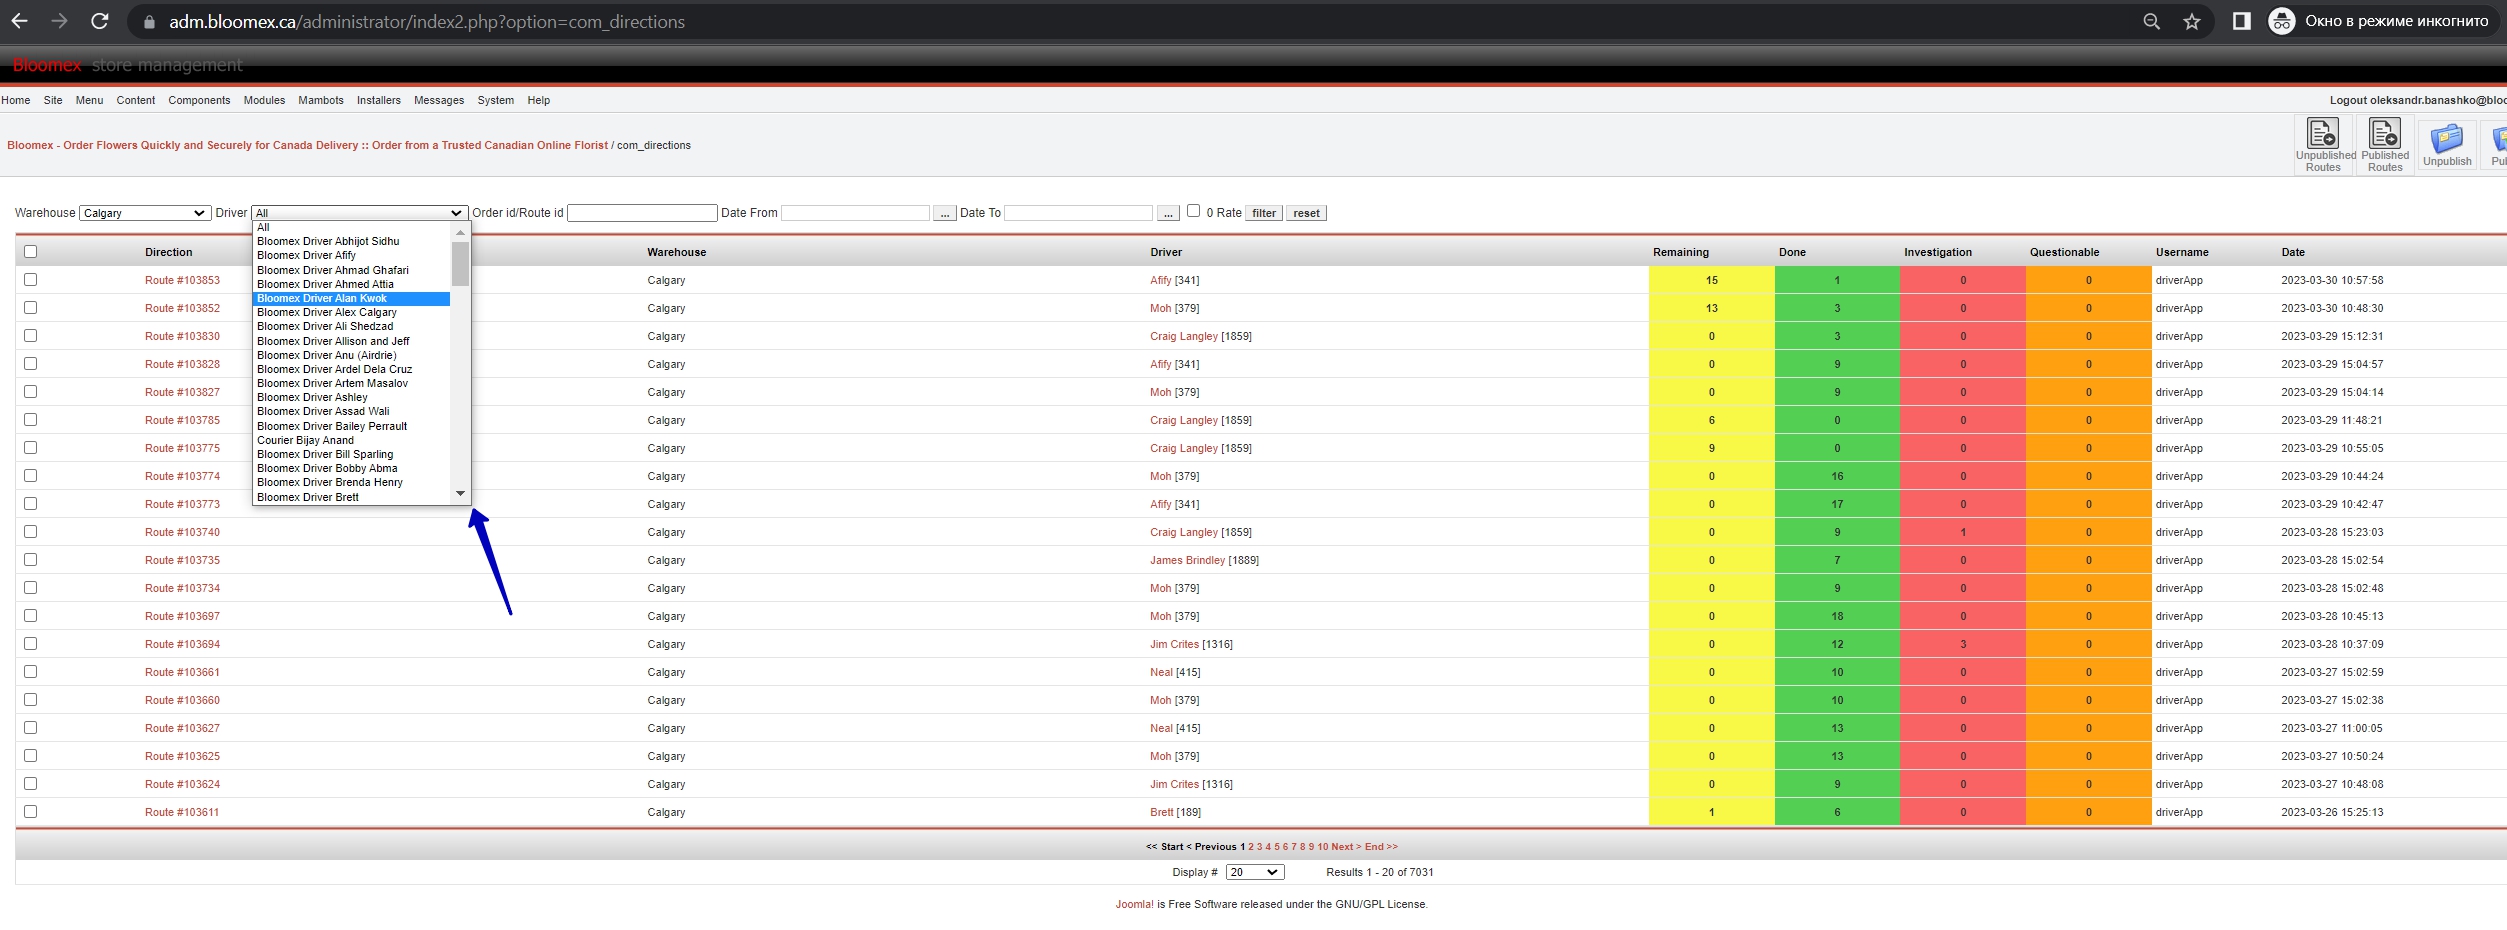Open driver Craig Langley on Route #103830
This screenshot has height=930, width=2507.
coord(1183,336)
